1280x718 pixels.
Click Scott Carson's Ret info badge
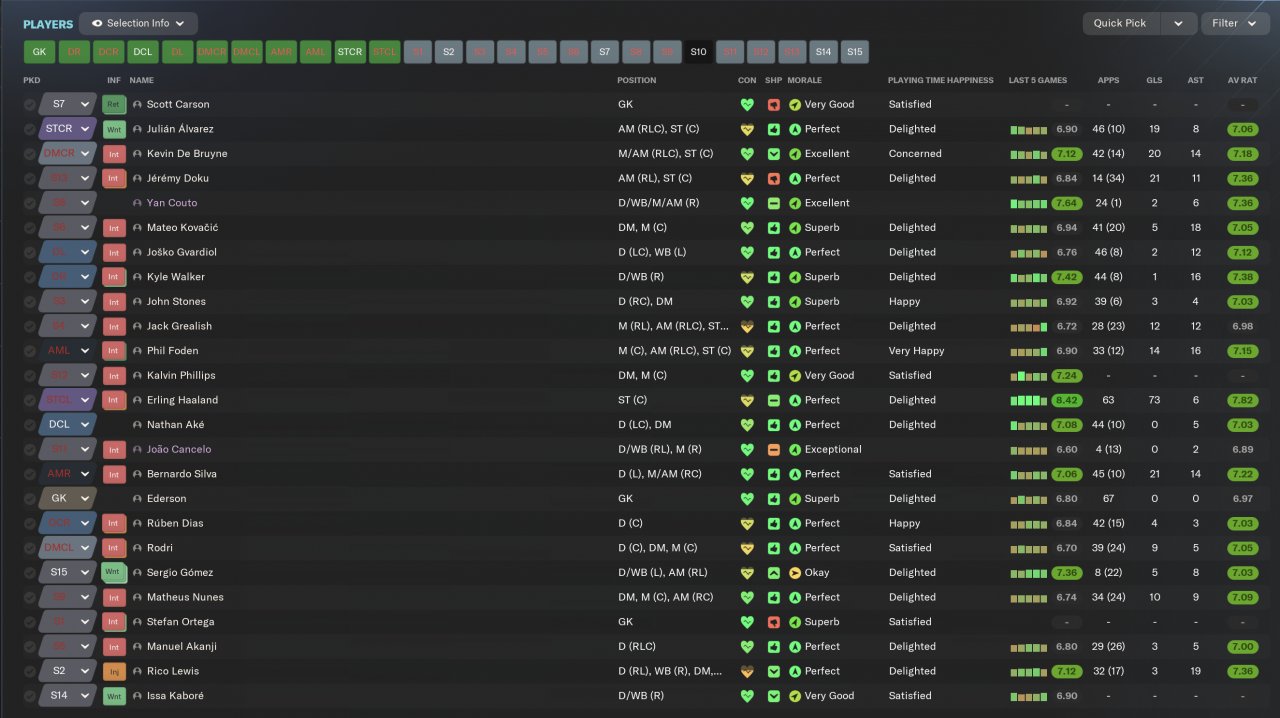tap(113, 104)
